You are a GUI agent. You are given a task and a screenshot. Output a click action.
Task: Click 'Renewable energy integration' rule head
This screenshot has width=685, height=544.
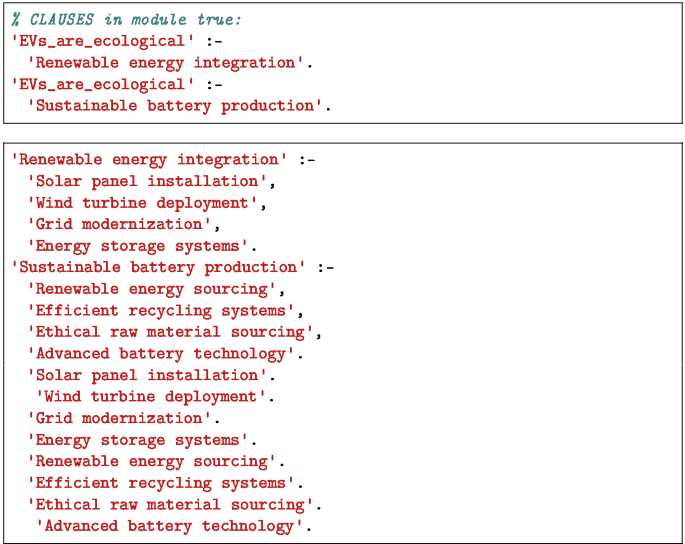pos(149,159)
